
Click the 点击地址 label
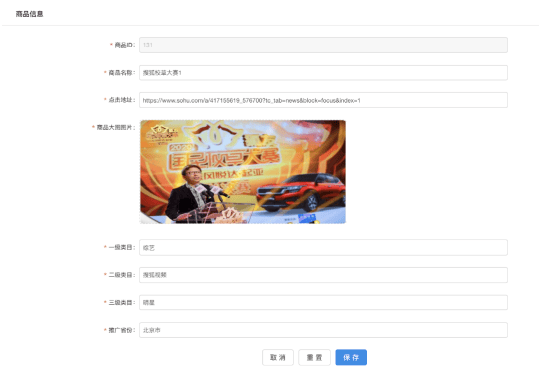coord(122,100)
